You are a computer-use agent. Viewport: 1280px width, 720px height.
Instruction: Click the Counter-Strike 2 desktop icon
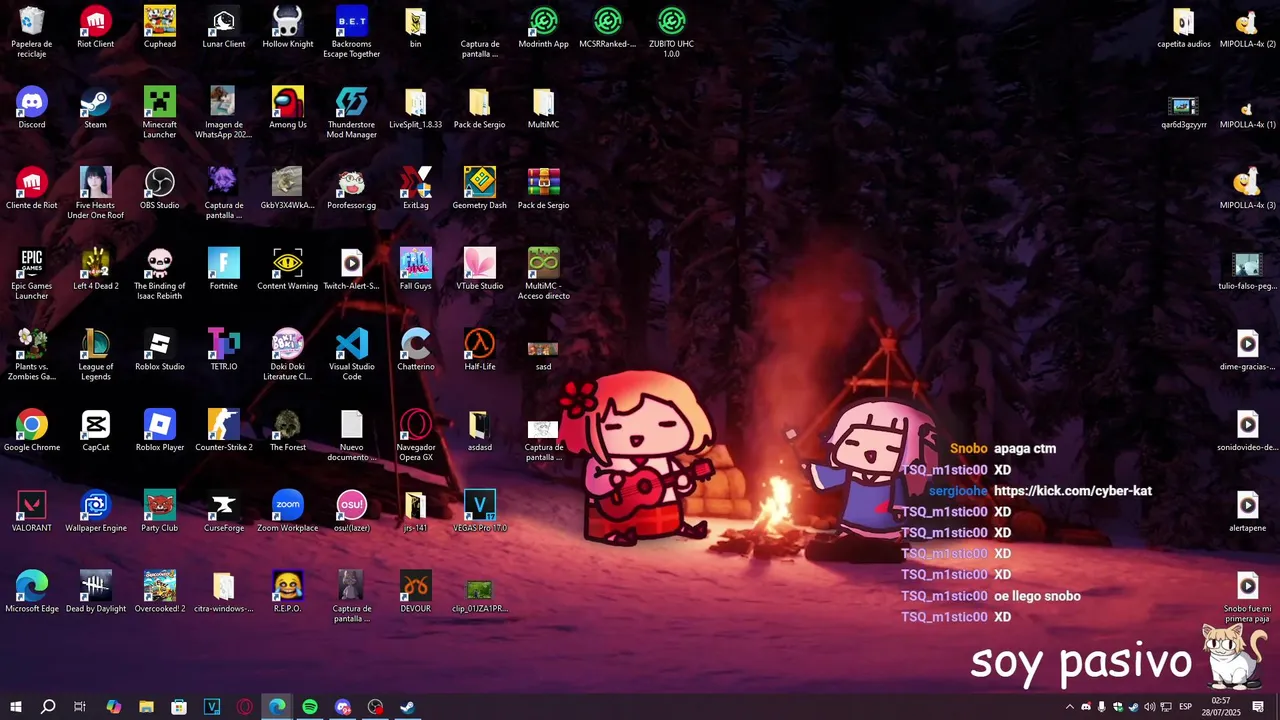click(224, 431)
